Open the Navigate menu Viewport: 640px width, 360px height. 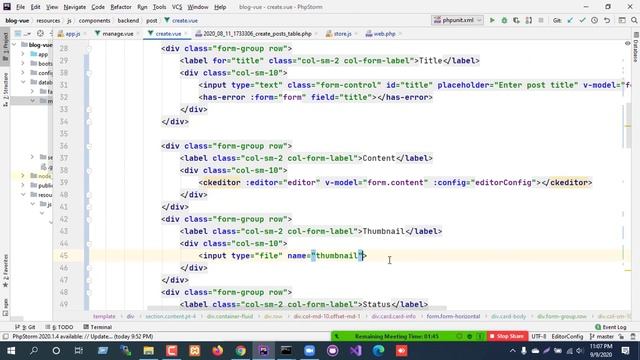click(75, 7)
